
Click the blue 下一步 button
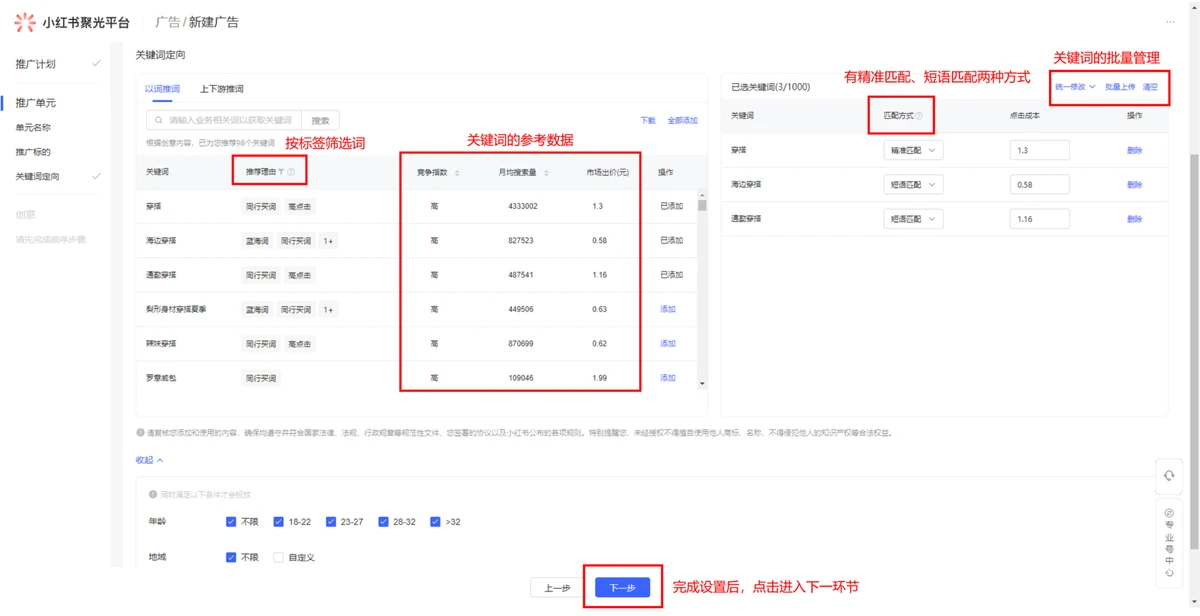point(622,588)
